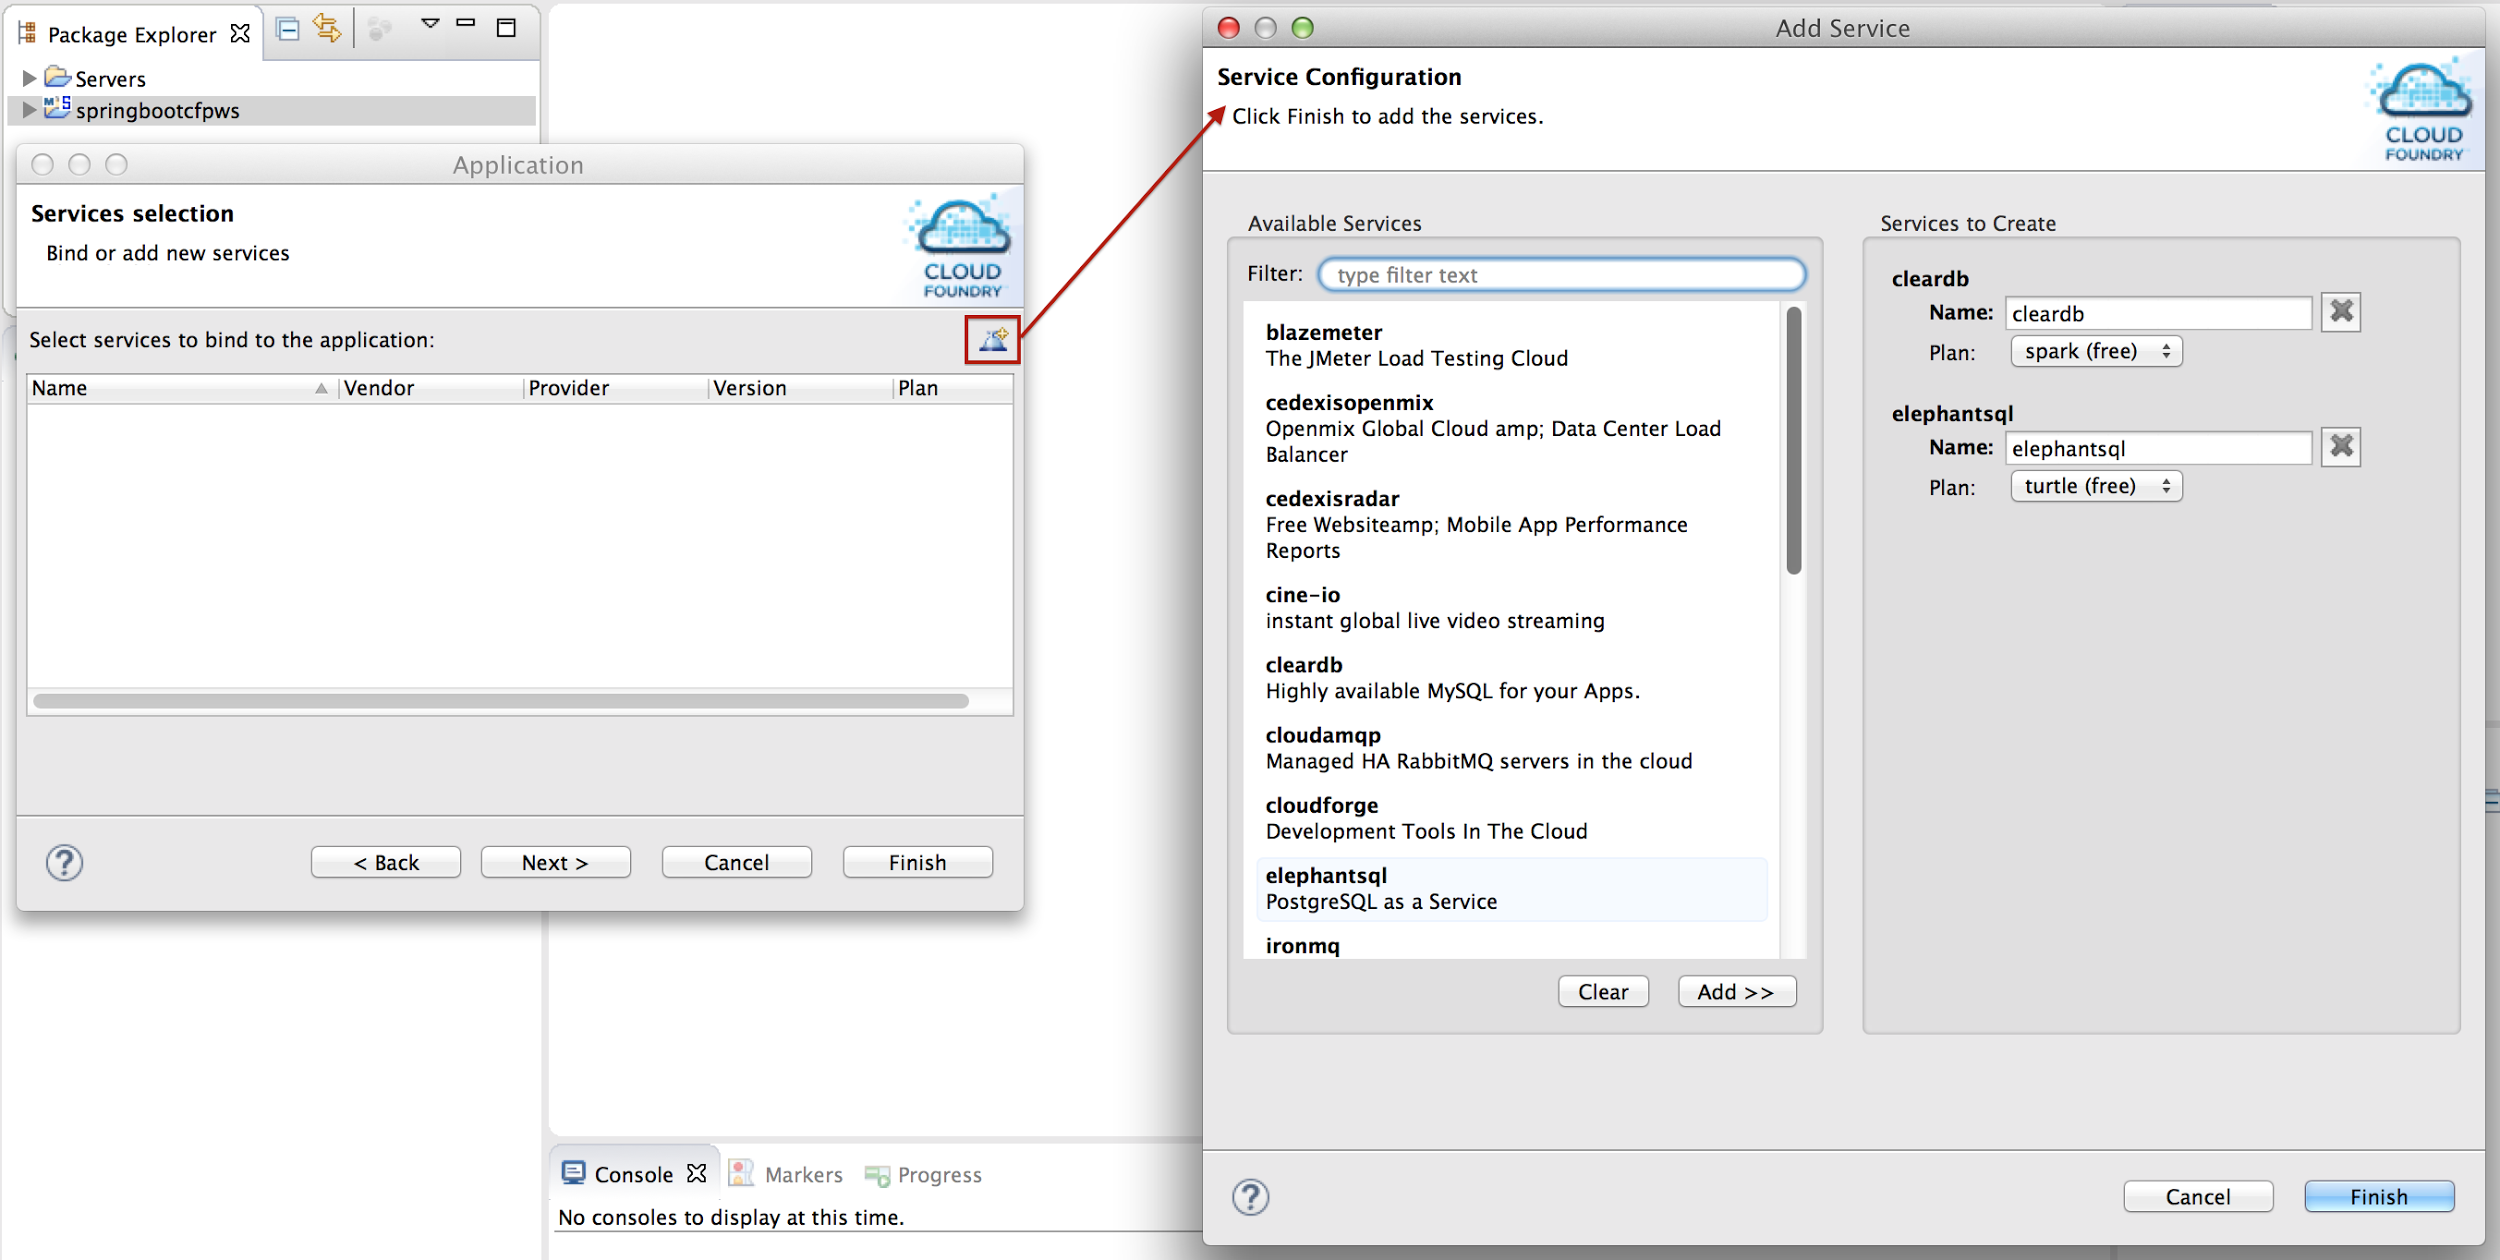Cancel the Application dialog
This screenshot has width=2500, height=1260.
click(x=737, y=862)
